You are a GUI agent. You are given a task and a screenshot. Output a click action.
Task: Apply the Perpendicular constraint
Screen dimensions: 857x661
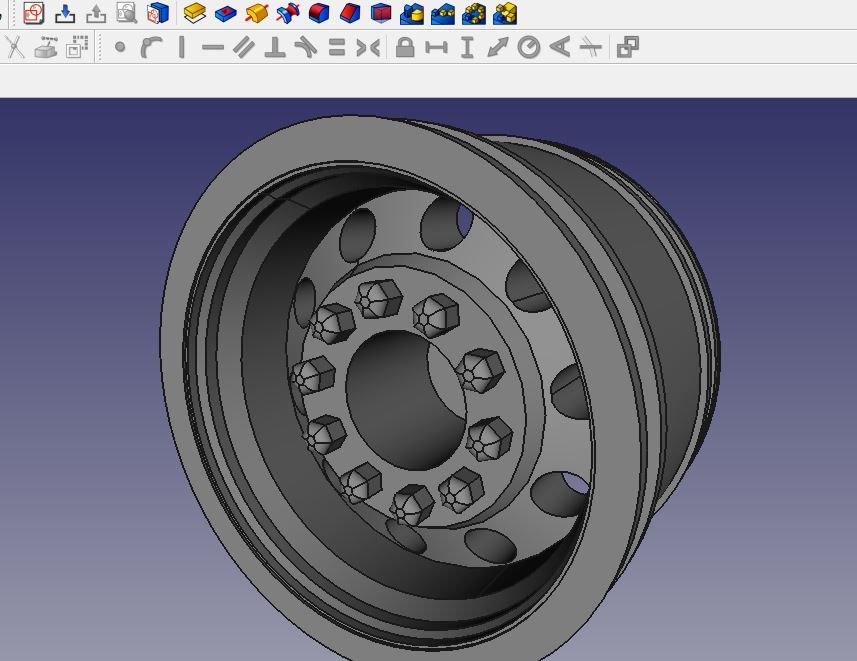point(275,47)
